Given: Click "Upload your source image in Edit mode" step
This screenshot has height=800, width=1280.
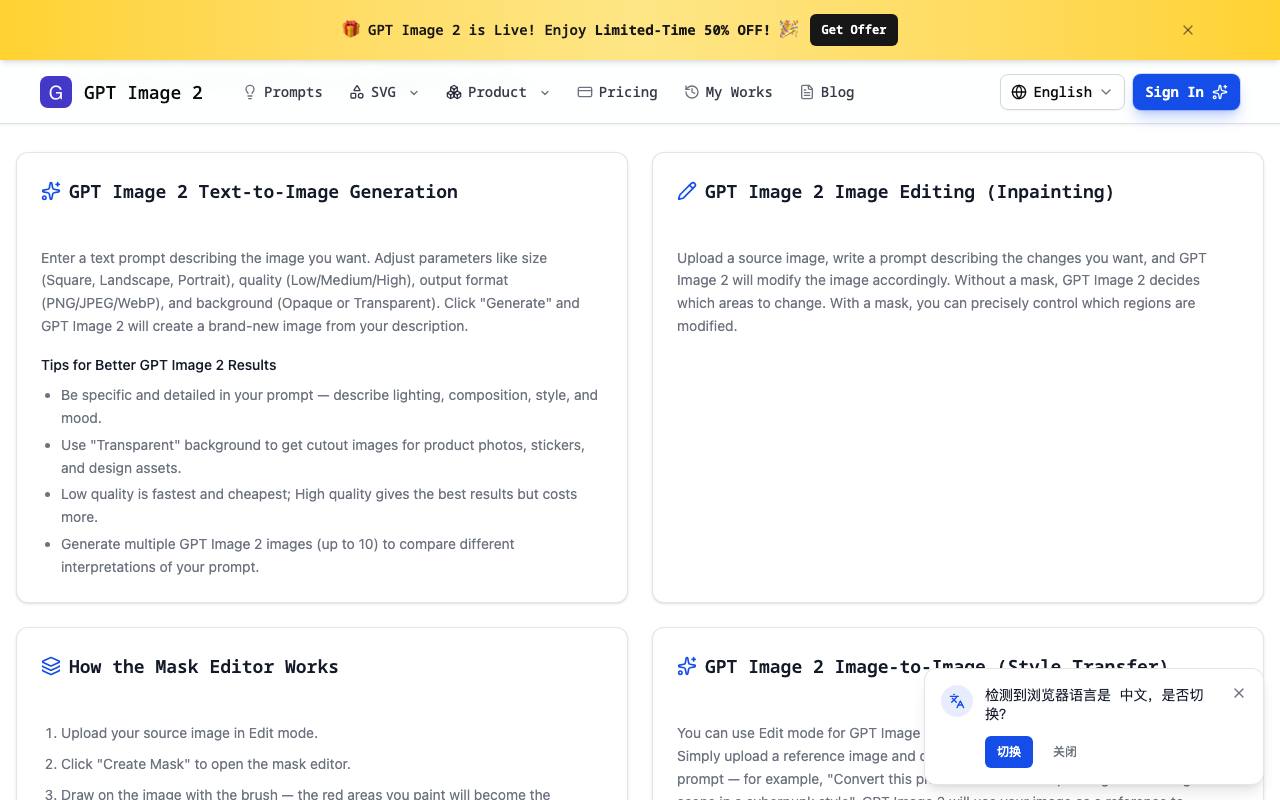Looking at the screenshot, I should [x=189, y=733].
